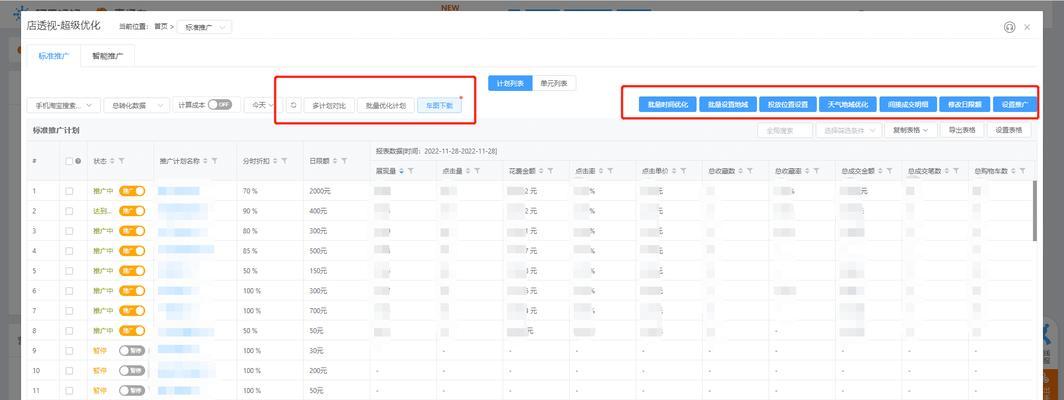Sort table by 推广计划名称 arrows
This screenshot has width=1064, height=400.
pyautogui.click(x=206, y=161)
